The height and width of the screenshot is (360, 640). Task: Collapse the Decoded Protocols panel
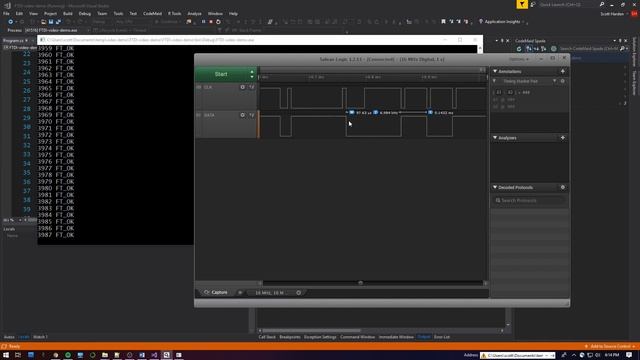[495, 187]
